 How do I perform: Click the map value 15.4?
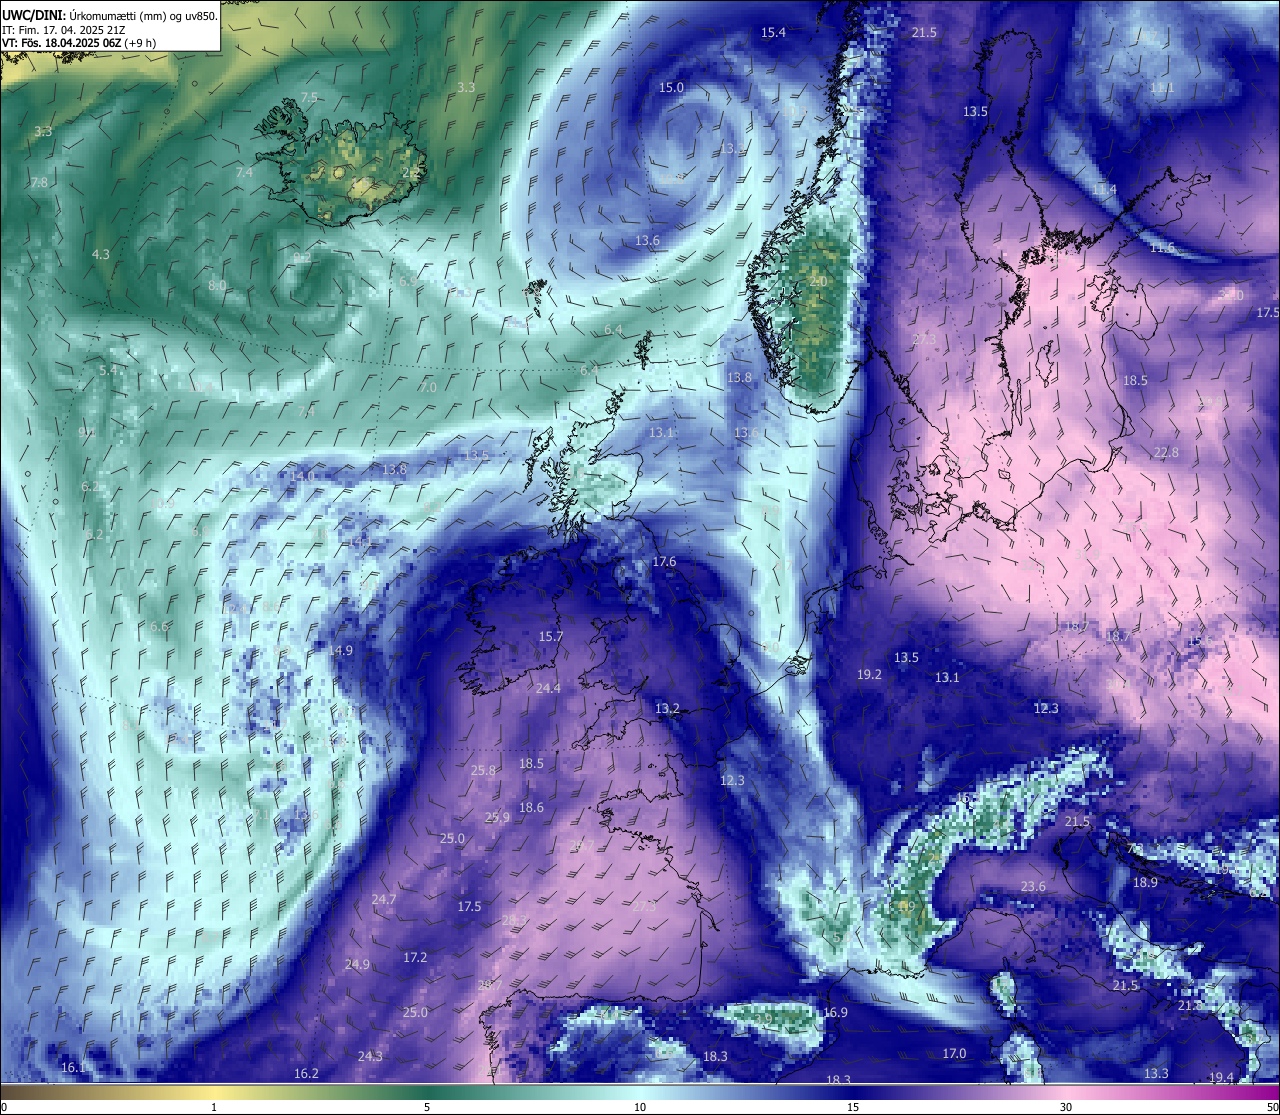(773, 33)
